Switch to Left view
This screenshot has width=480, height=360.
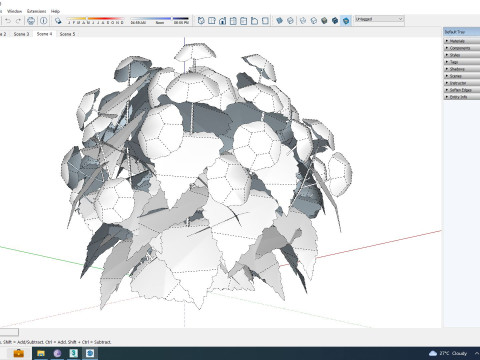254,21
